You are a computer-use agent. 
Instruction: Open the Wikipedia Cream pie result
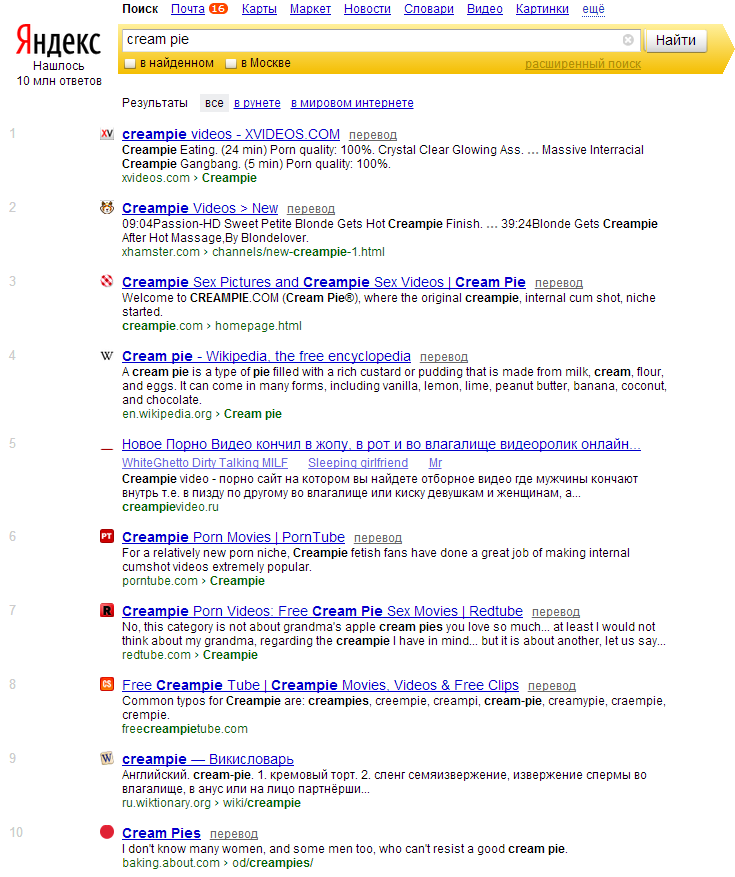(266, 356)
